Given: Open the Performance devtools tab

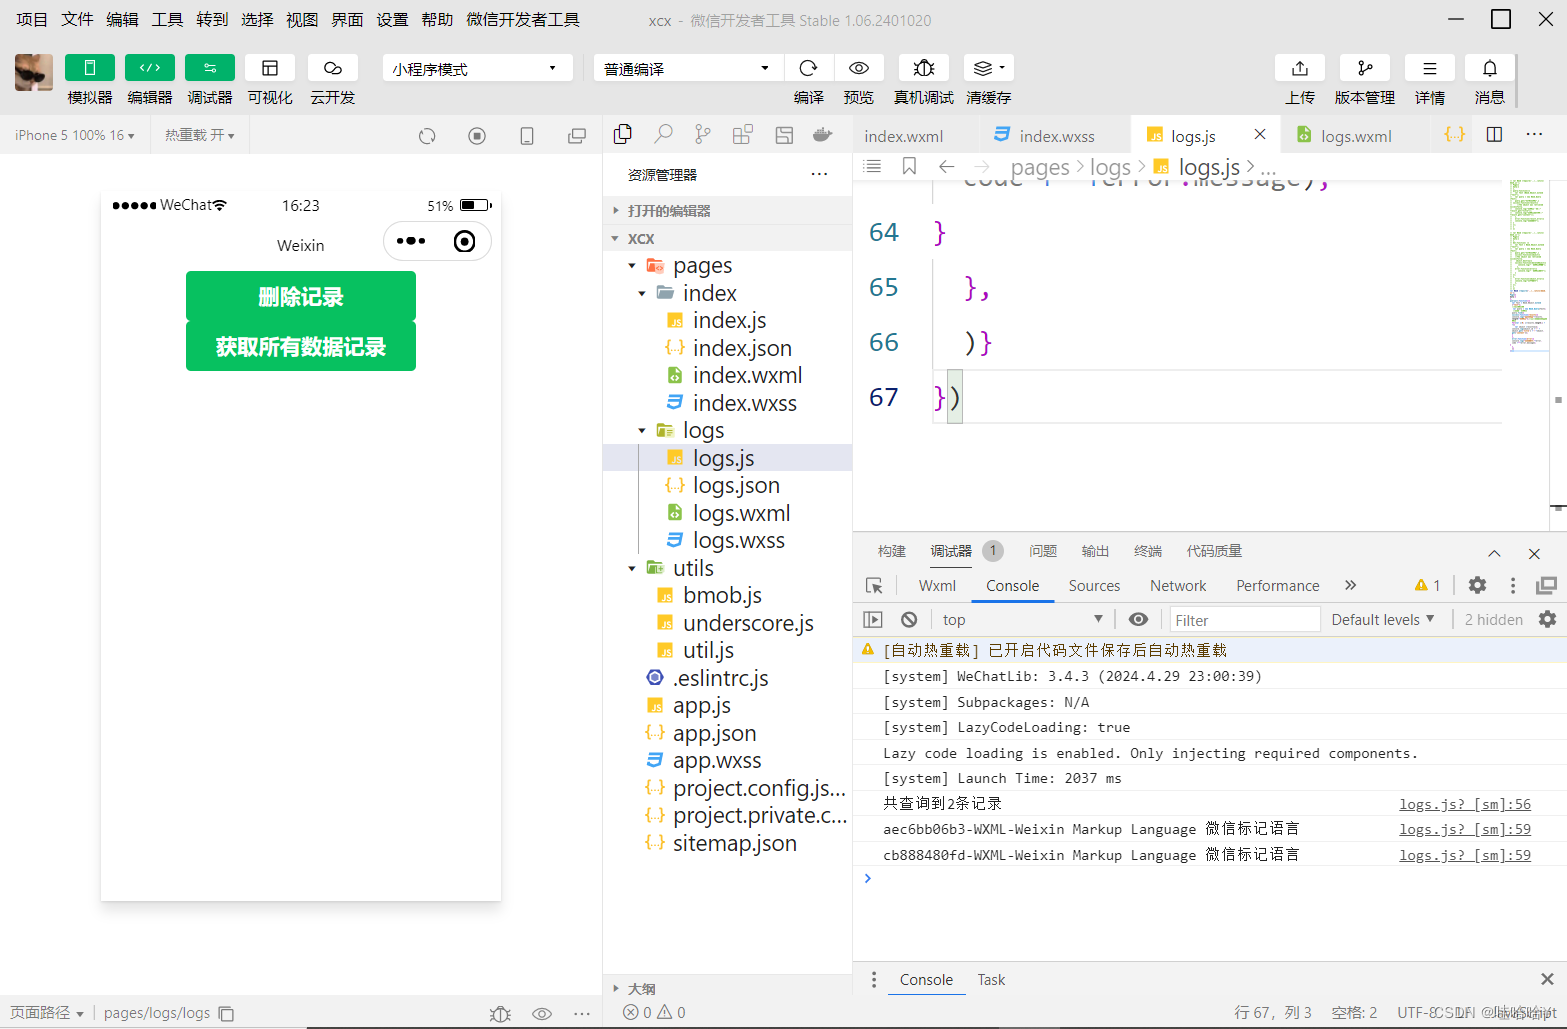Looking at the screenshot, I should tap(1277, 586).
